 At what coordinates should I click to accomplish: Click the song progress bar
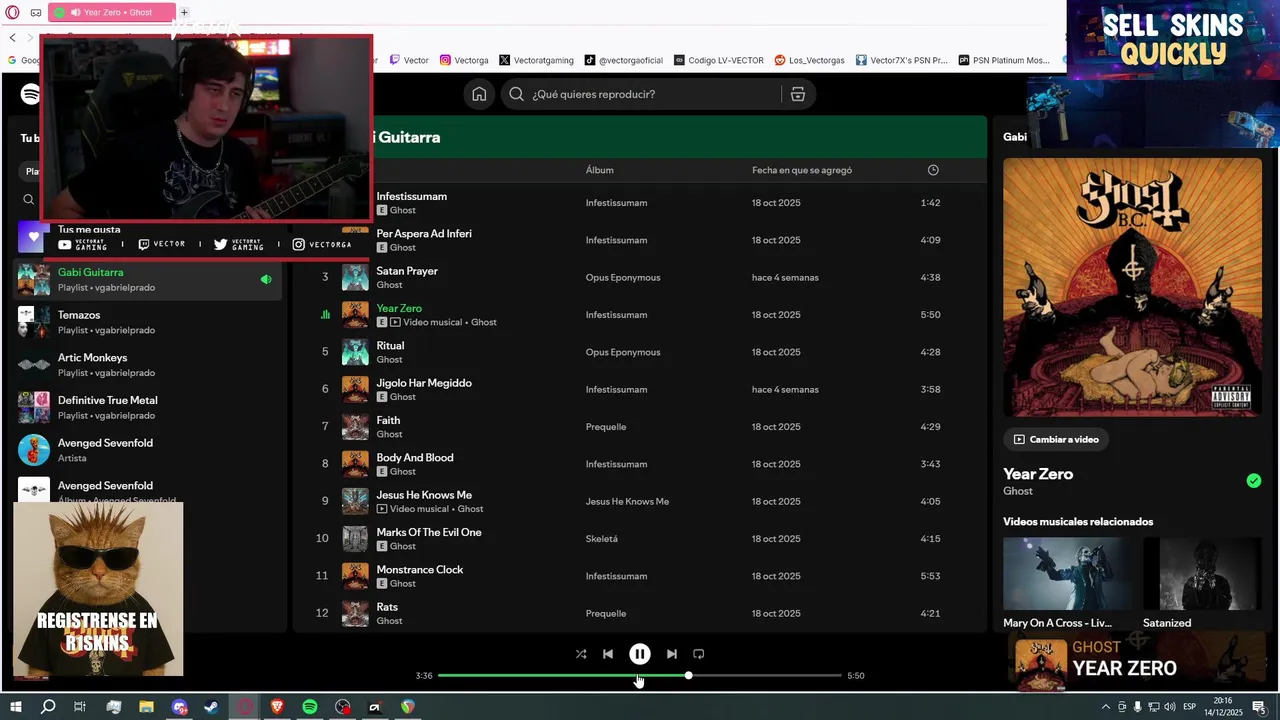click(x=640, y=676)
